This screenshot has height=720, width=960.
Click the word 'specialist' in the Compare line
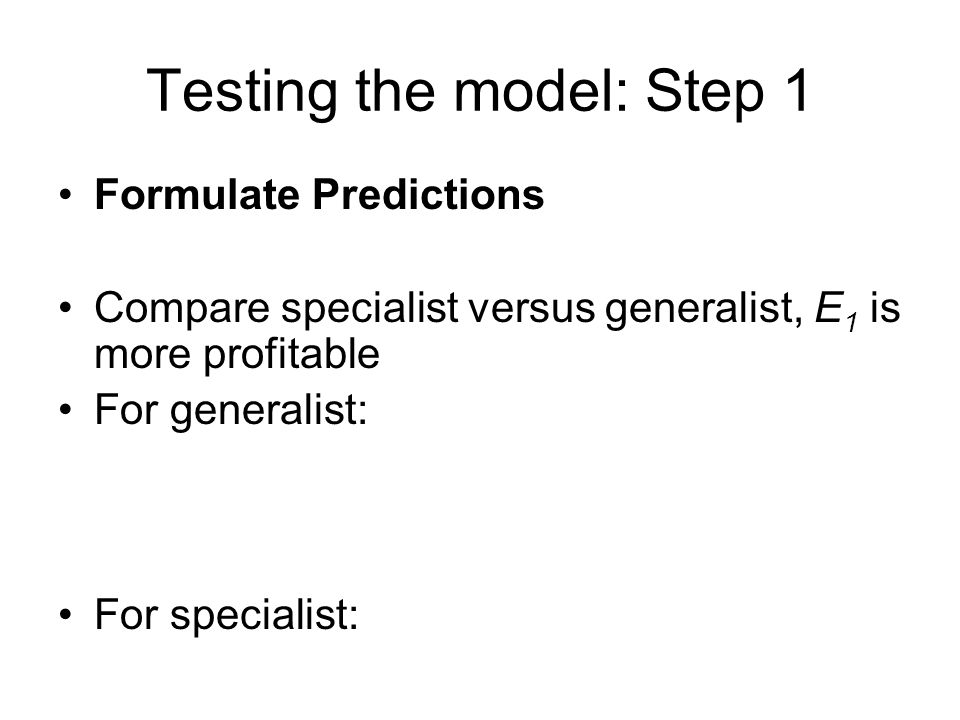coord(369,309)
